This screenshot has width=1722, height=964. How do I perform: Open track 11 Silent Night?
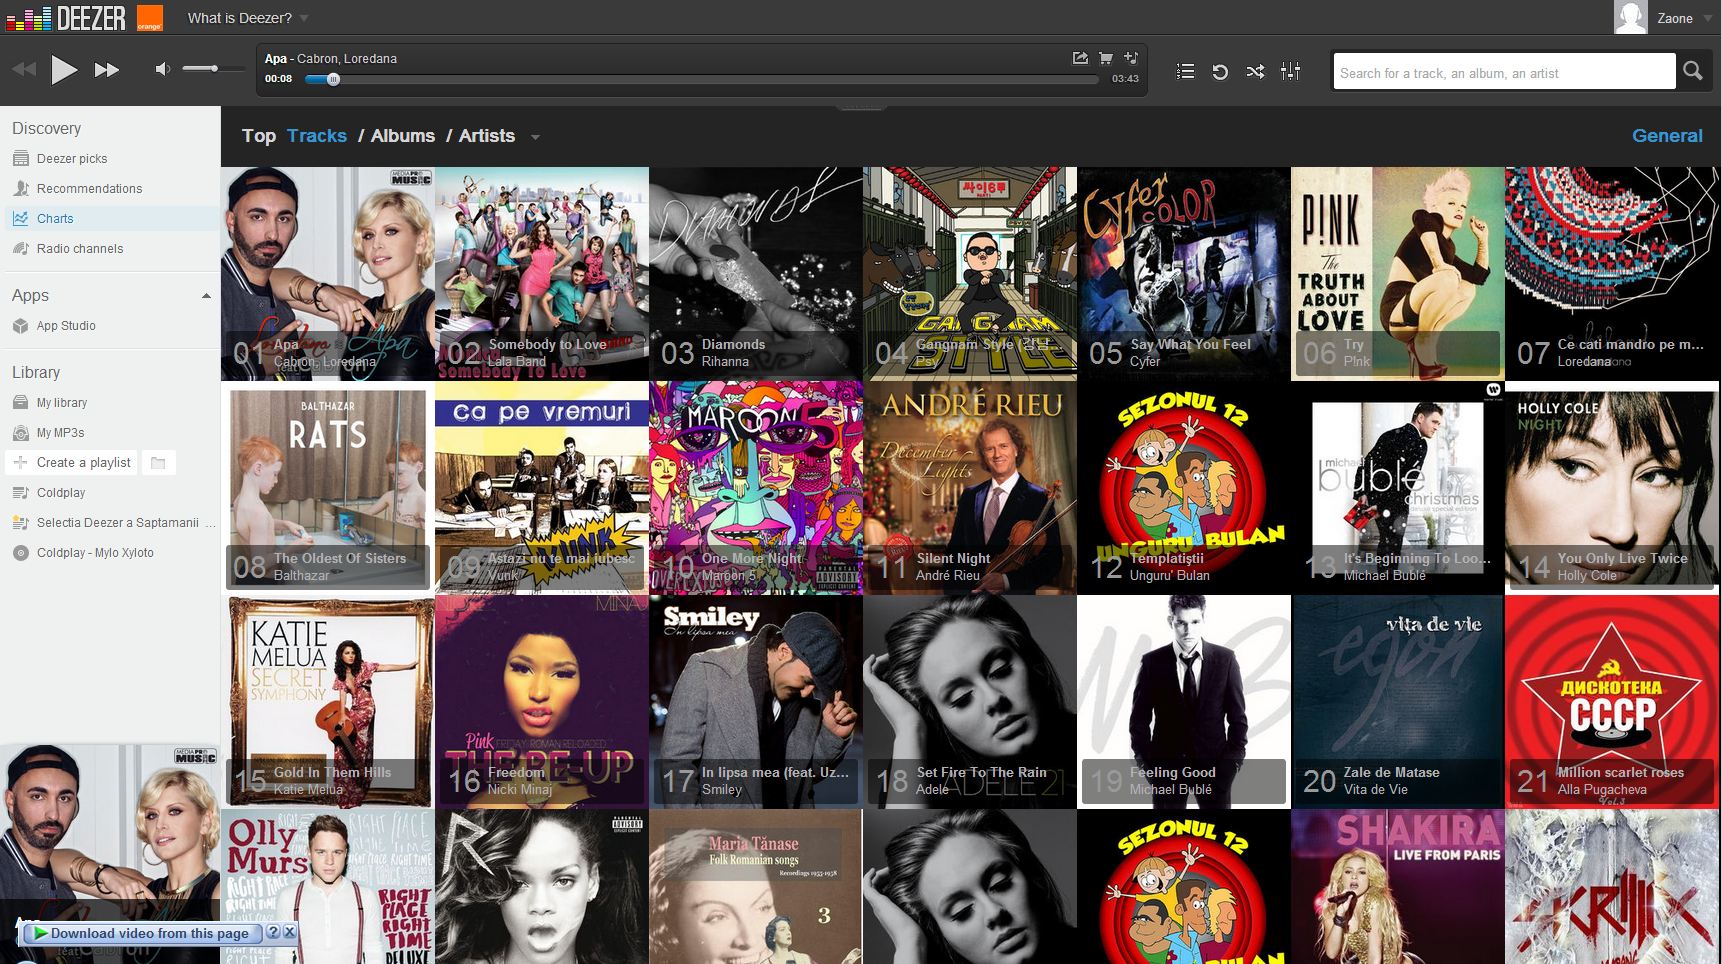click(970, 488)
